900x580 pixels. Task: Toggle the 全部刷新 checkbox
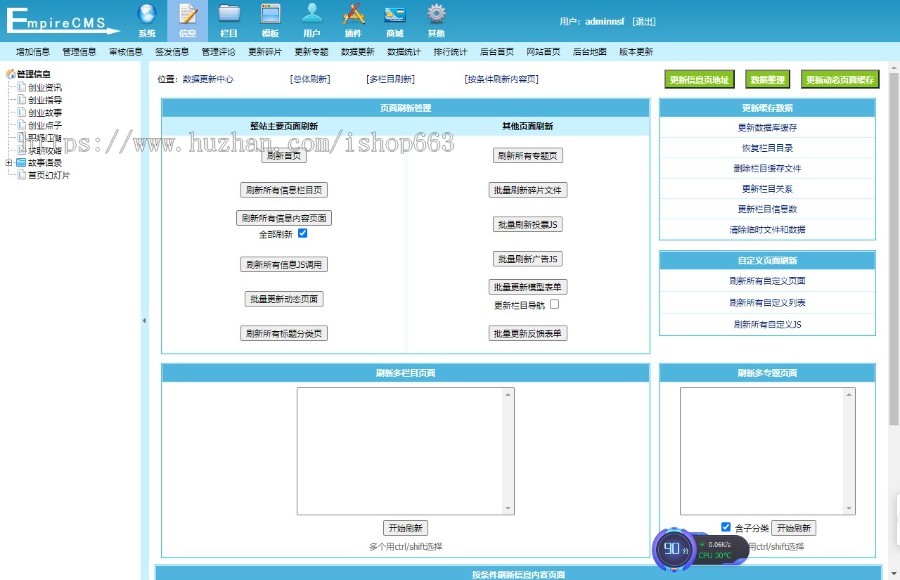coord(302,233)
